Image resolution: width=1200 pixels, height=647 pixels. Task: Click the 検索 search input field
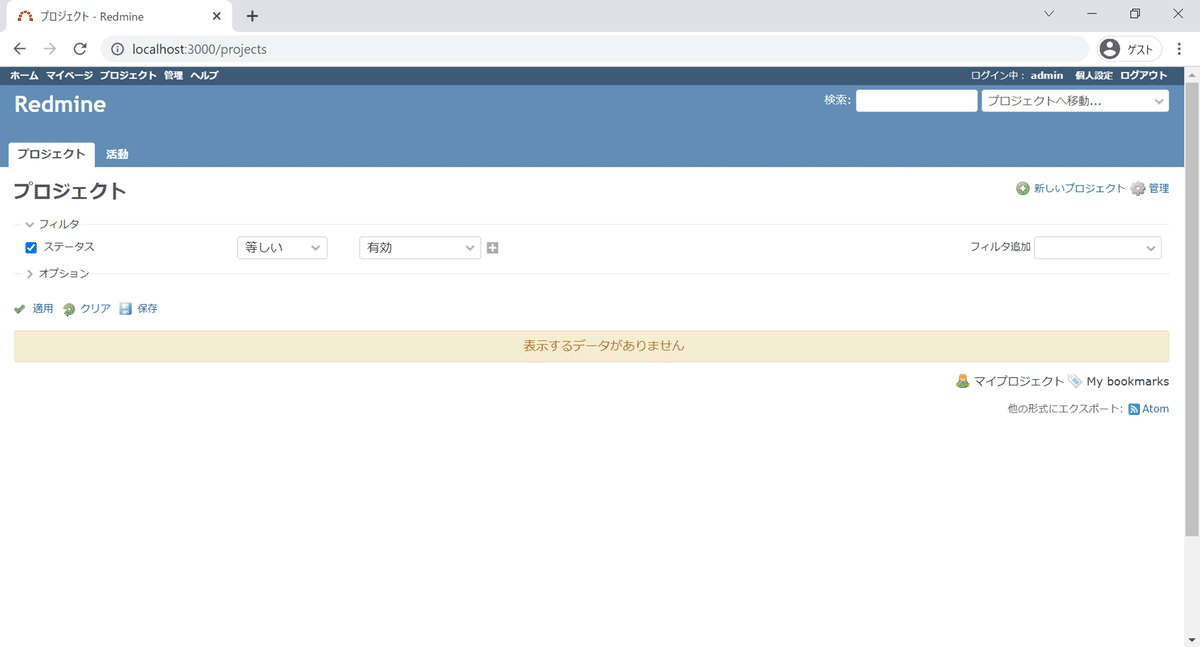click(916, 101)
